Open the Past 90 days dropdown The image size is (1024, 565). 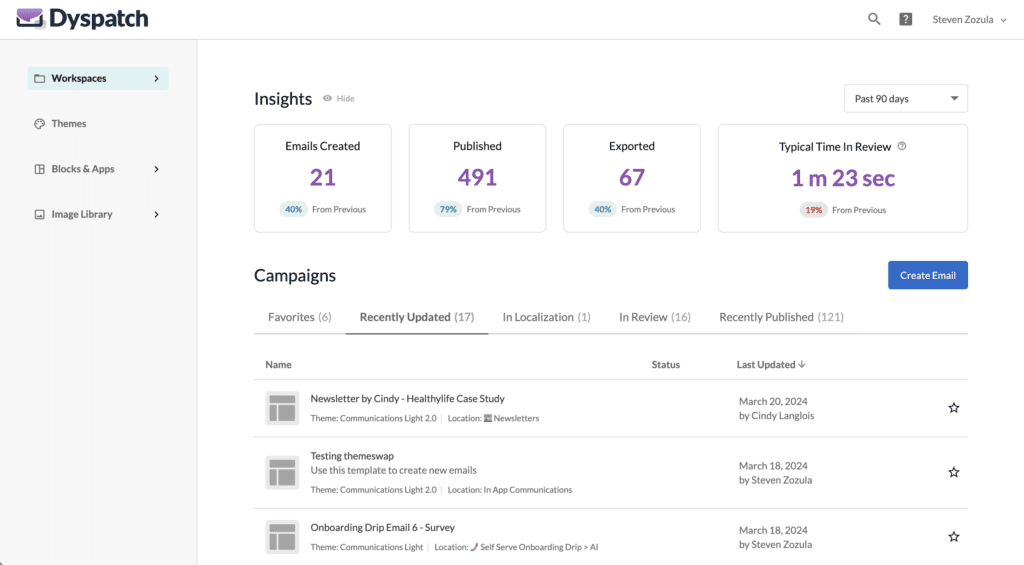[906, 99]
